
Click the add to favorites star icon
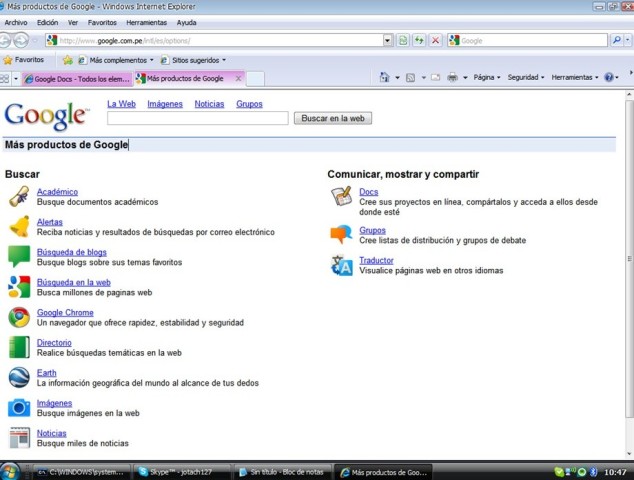(x=68, y=60)
